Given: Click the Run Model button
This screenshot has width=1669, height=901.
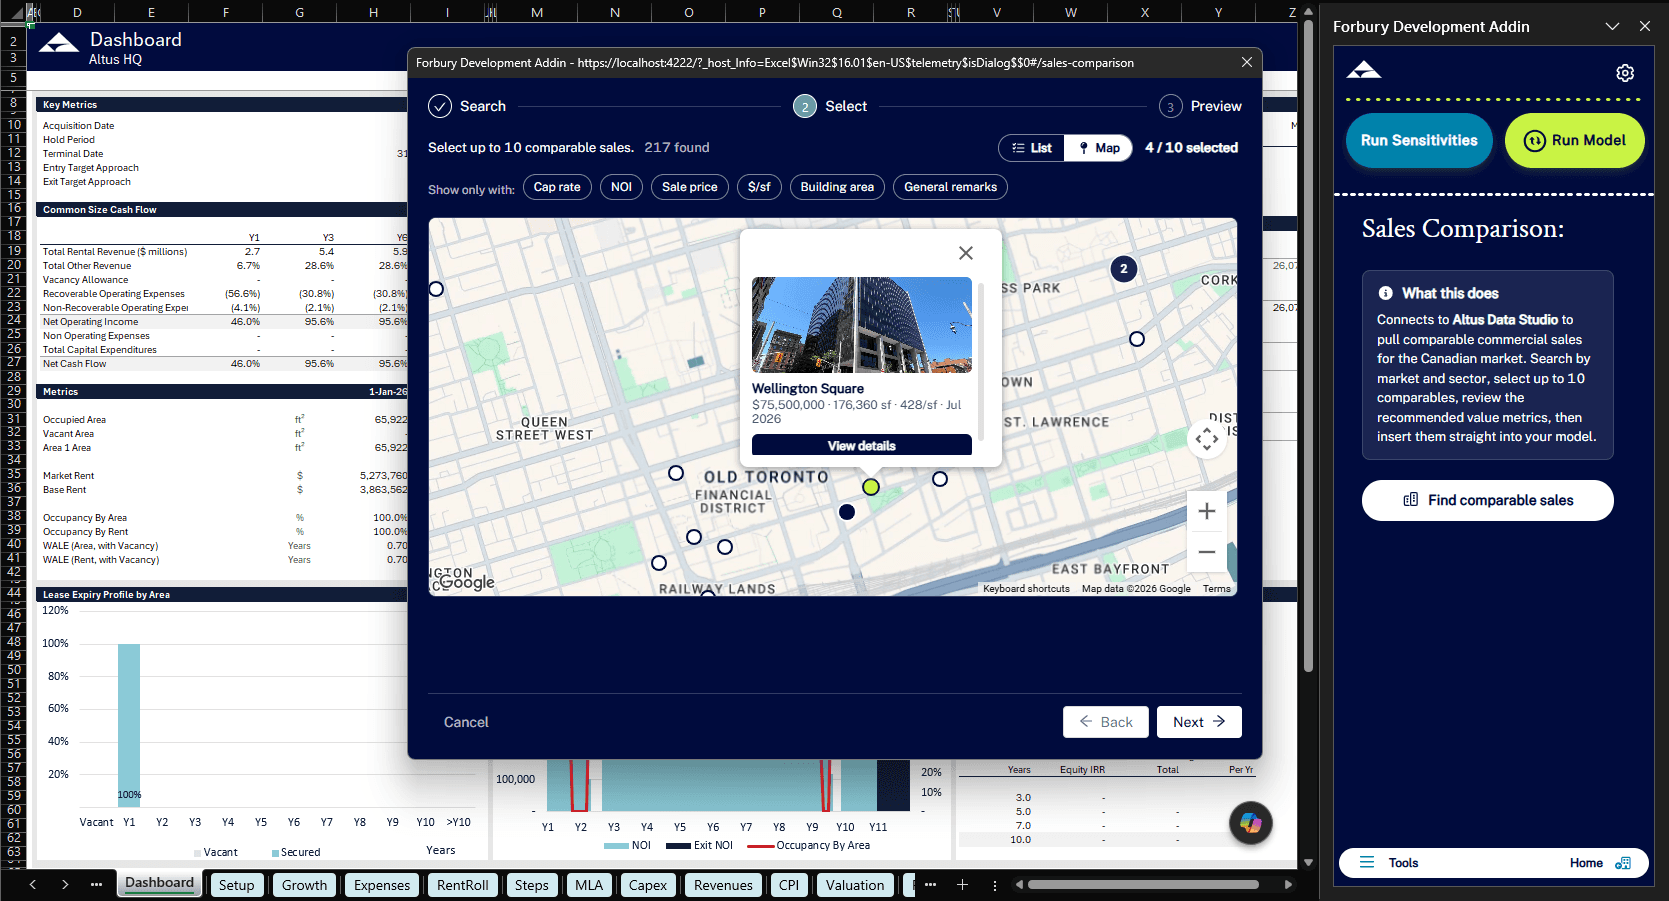Looking at the screenshot, I should click(1575, 141).
